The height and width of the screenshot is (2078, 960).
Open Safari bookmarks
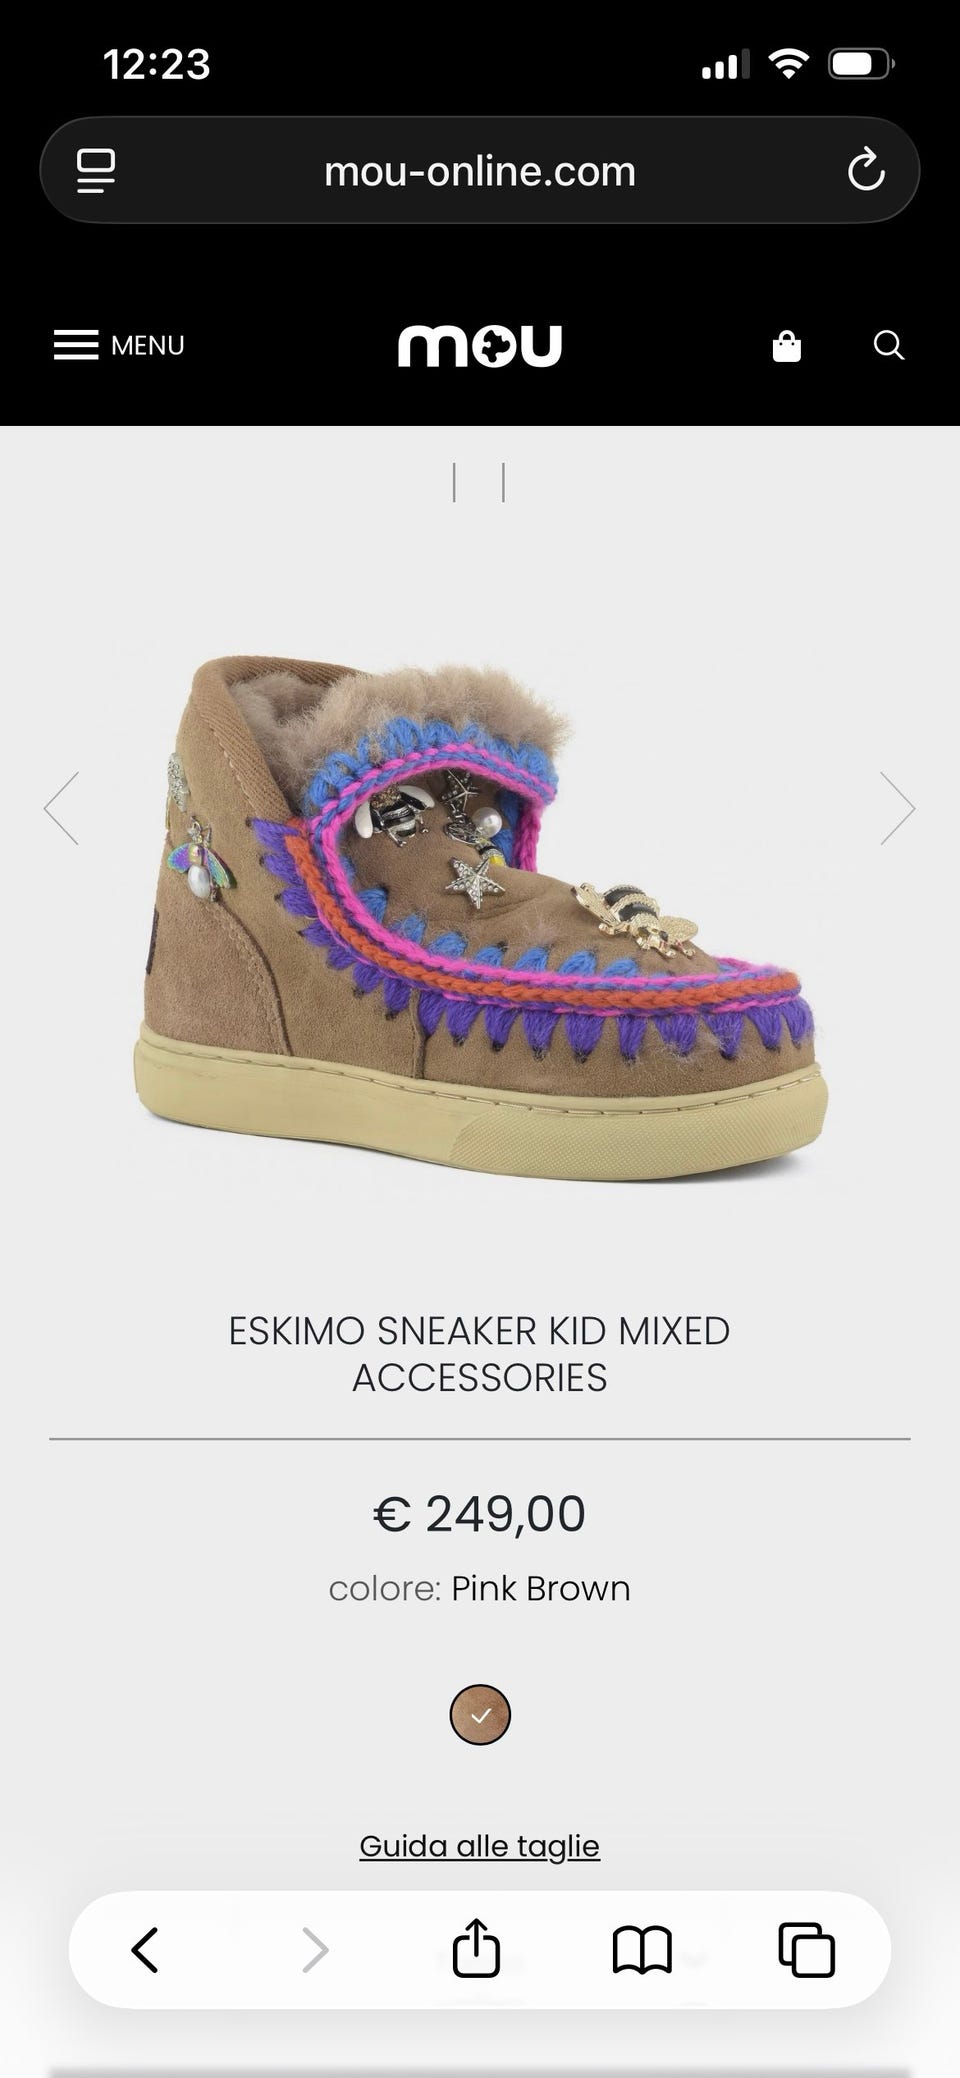[x=642, y=1950]
